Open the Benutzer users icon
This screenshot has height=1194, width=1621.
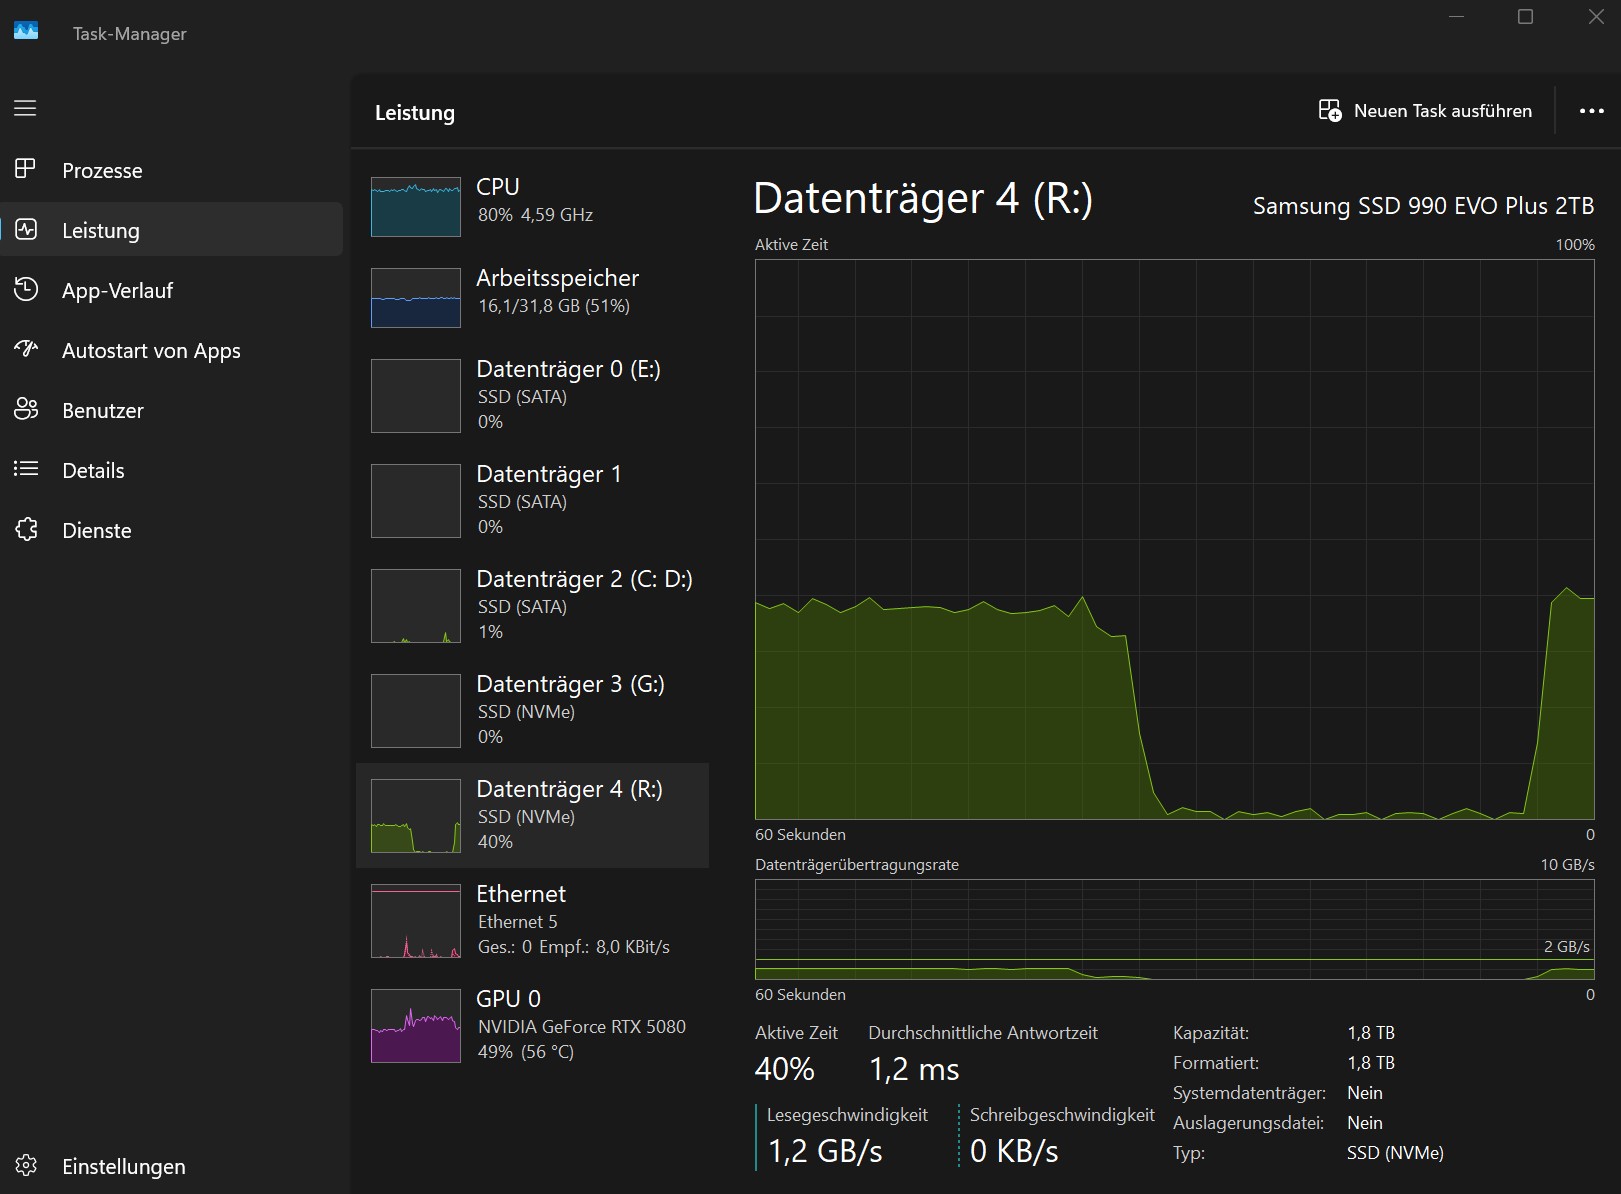[x=26, y=410]
